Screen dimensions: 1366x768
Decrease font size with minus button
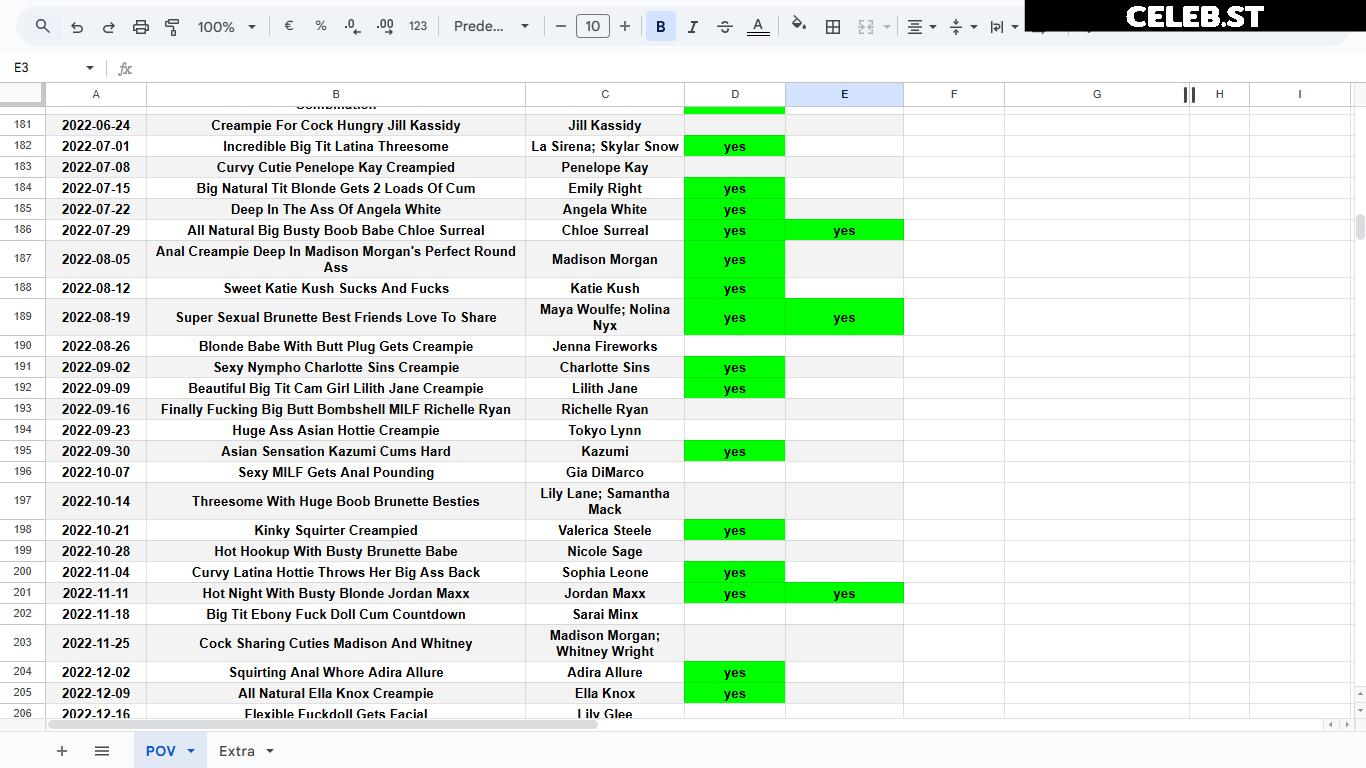[561, 27]
